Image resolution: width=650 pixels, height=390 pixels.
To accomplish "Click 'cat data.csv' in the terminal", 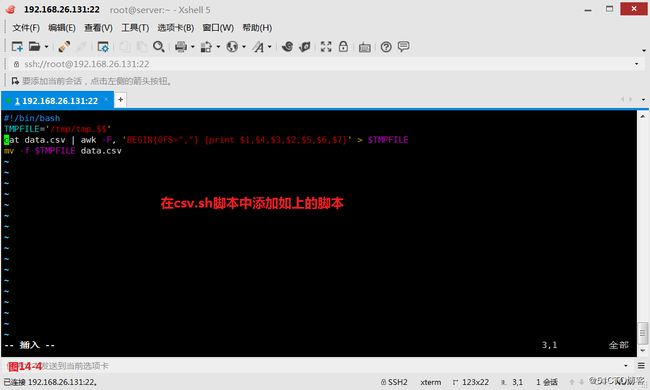I will pyautogui.click(x=34, y=140).
